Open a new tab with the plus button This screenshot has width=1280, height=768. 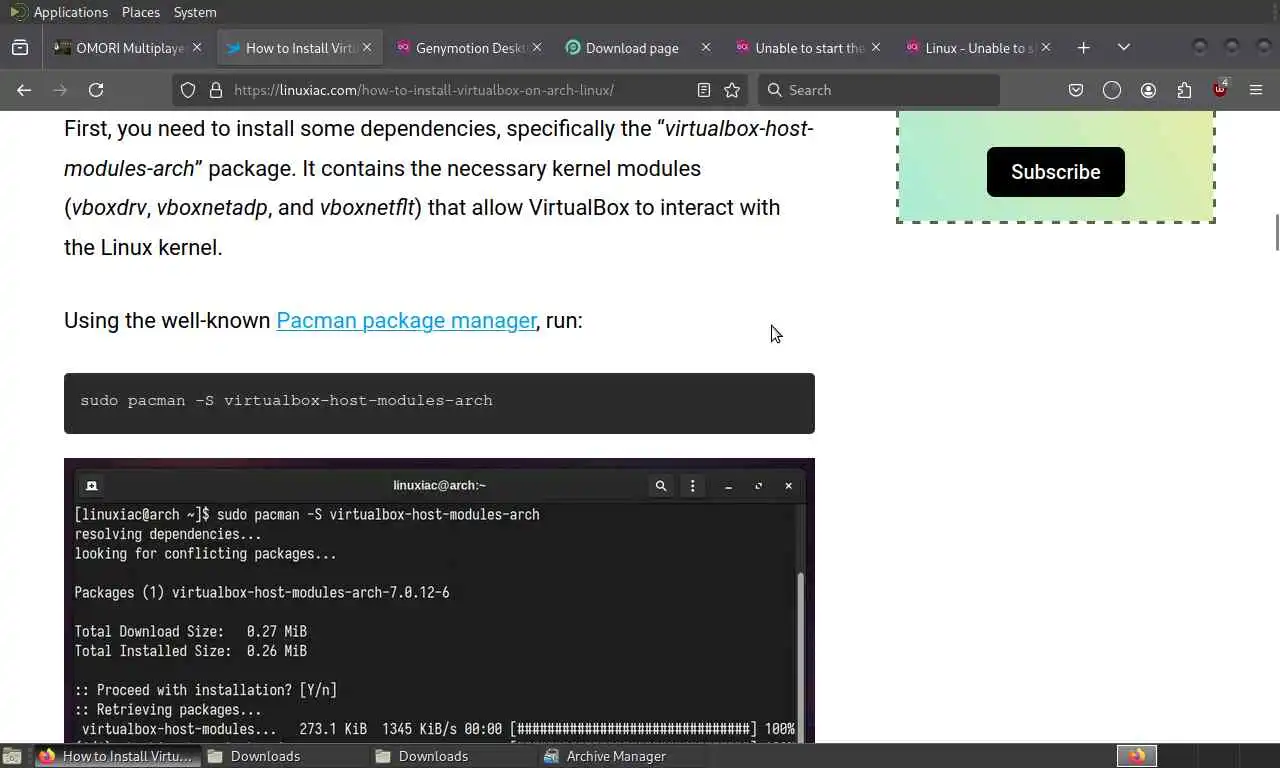[x=1084, y=47]
